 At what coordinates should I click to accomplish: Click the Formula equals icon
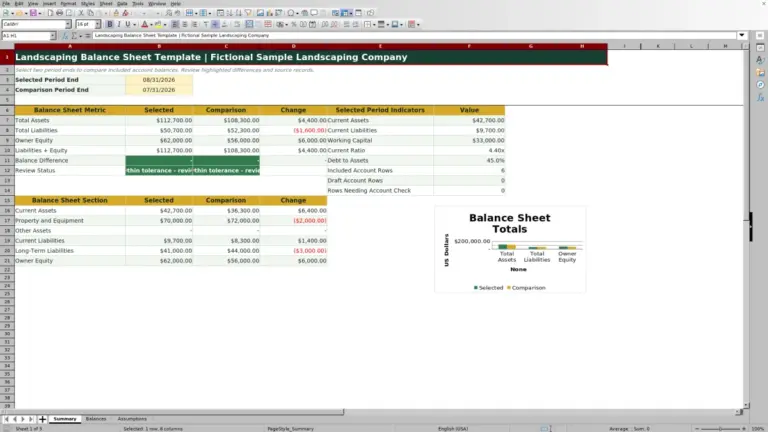(88, 36)
